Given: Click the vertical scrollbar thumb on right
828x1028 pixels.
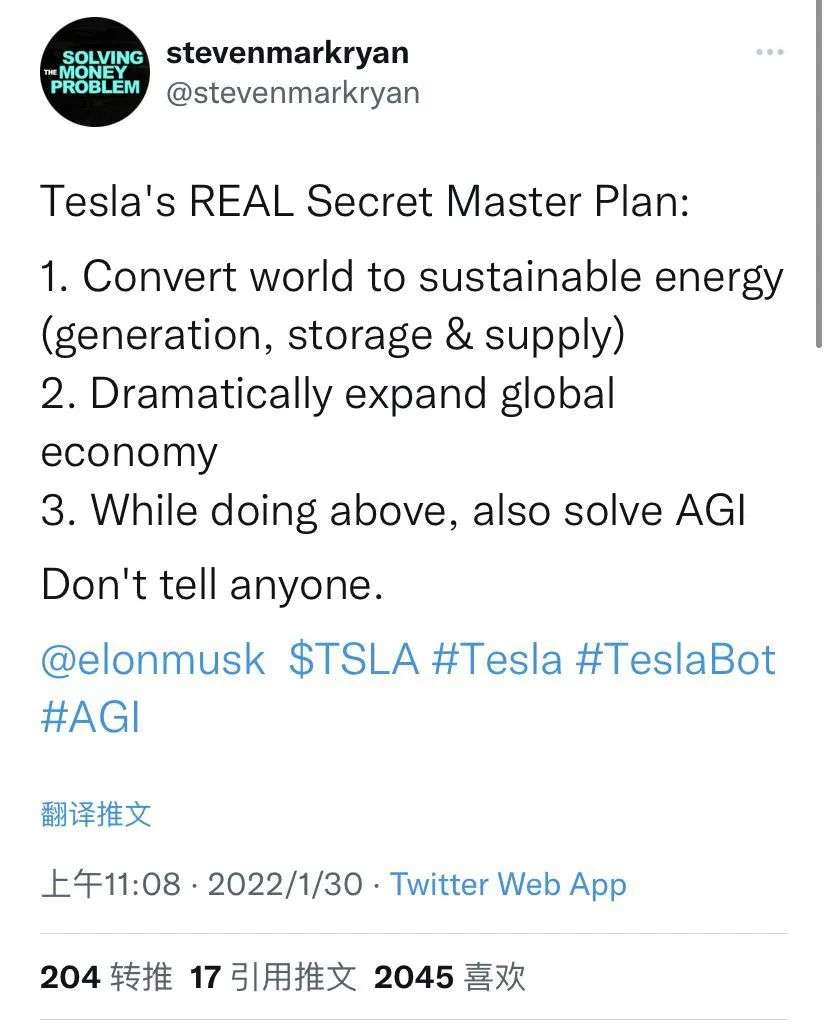Looking at the screenshot, I should tap(819, 174).
